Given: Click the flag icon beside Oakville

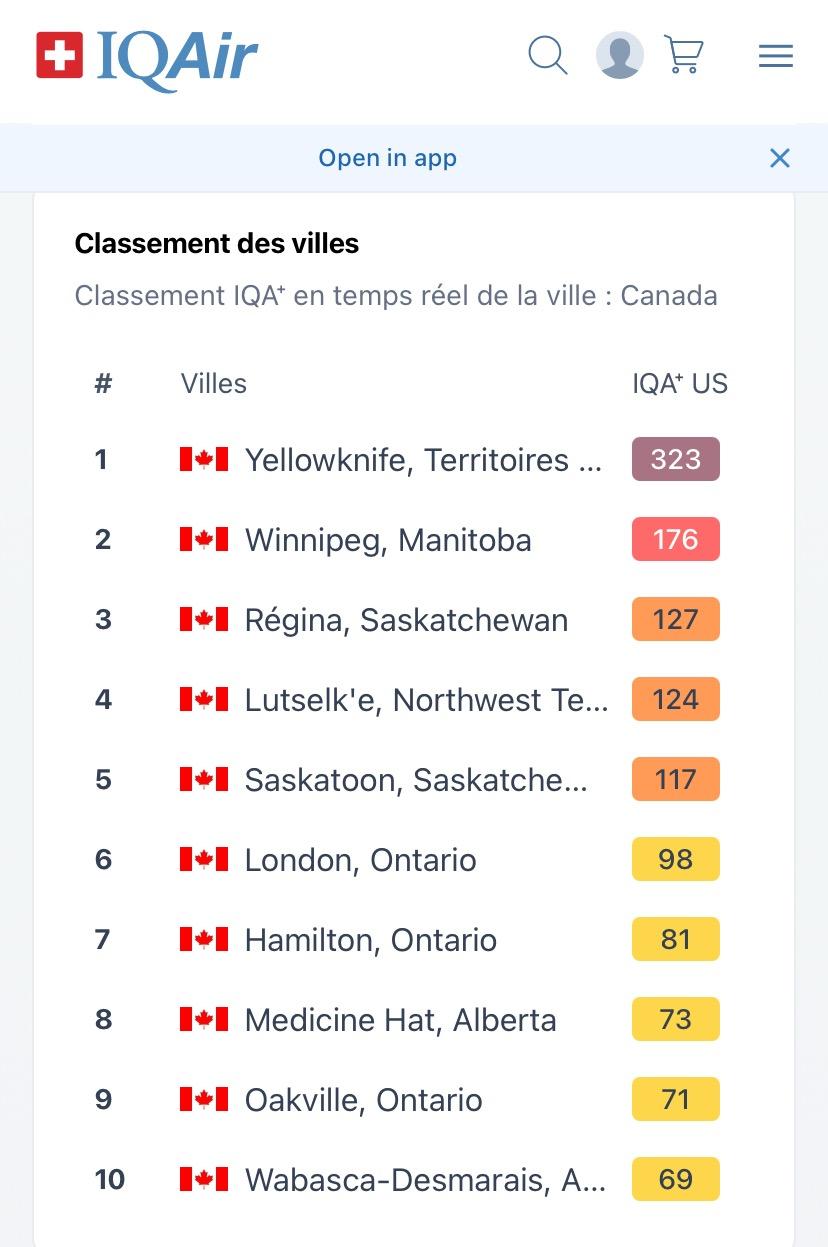Looking at the screenshot, I should [204, 1100].
